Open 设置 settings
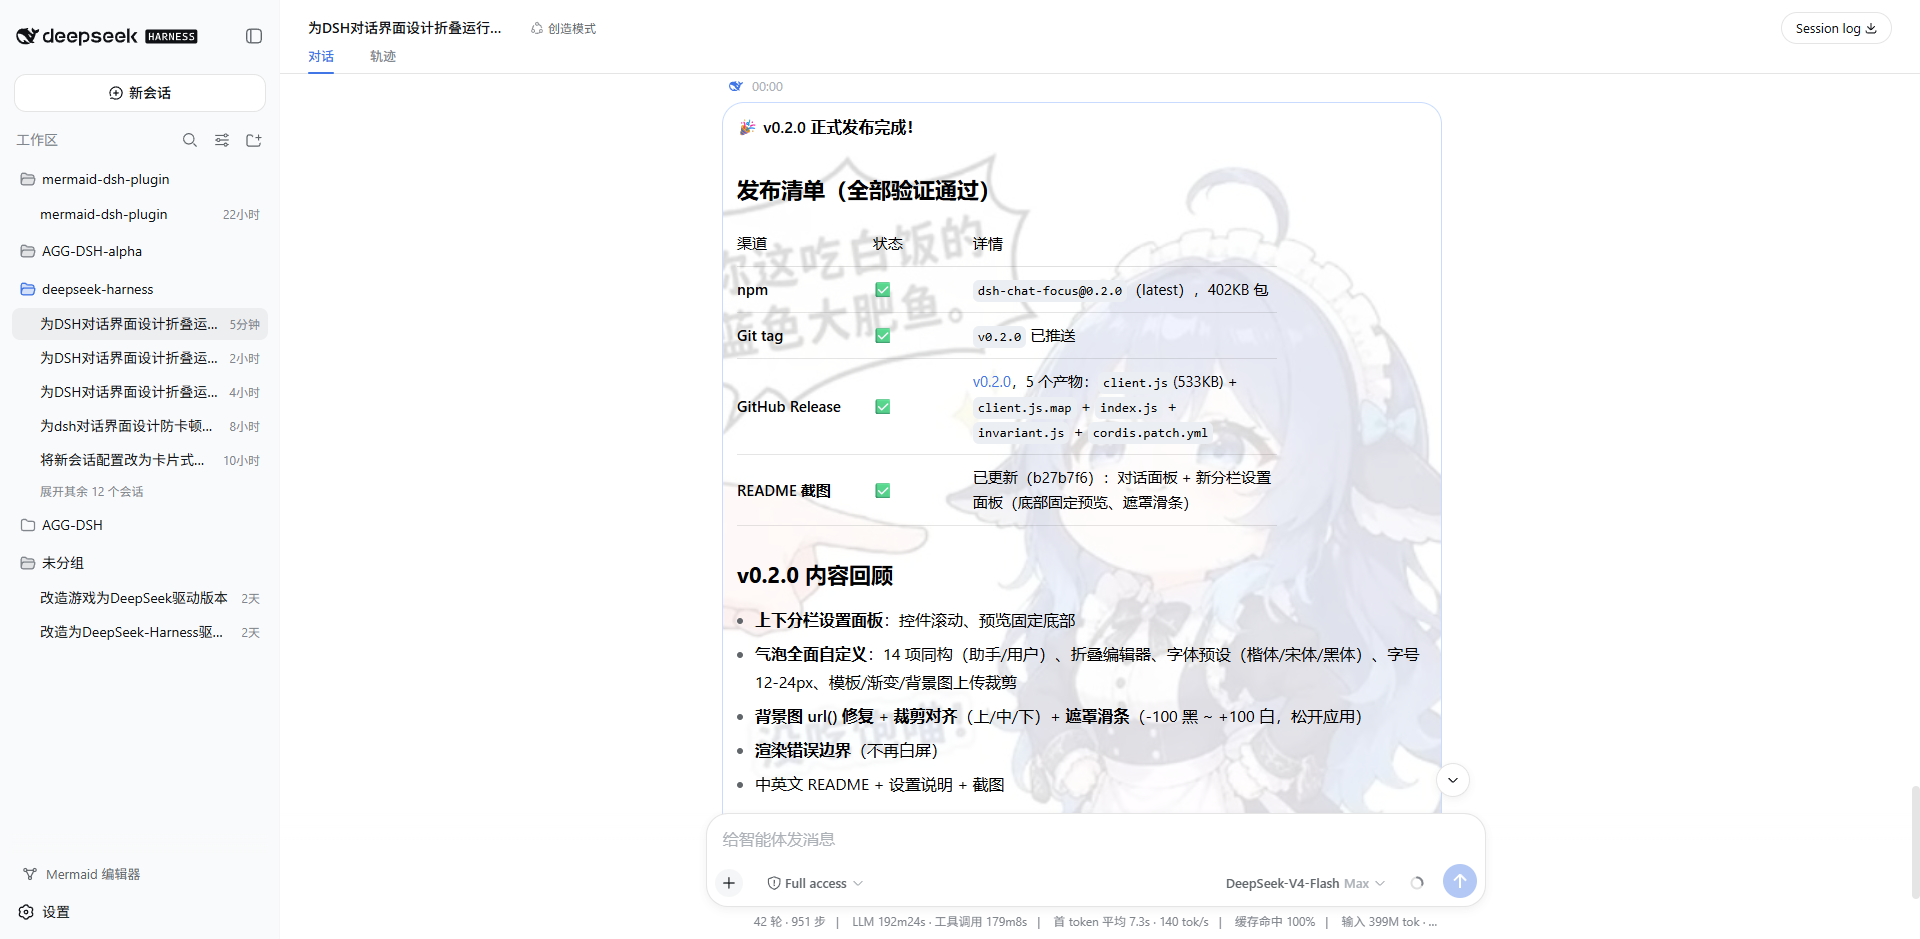The image size is (1920, 939). (x=45, y=912)
